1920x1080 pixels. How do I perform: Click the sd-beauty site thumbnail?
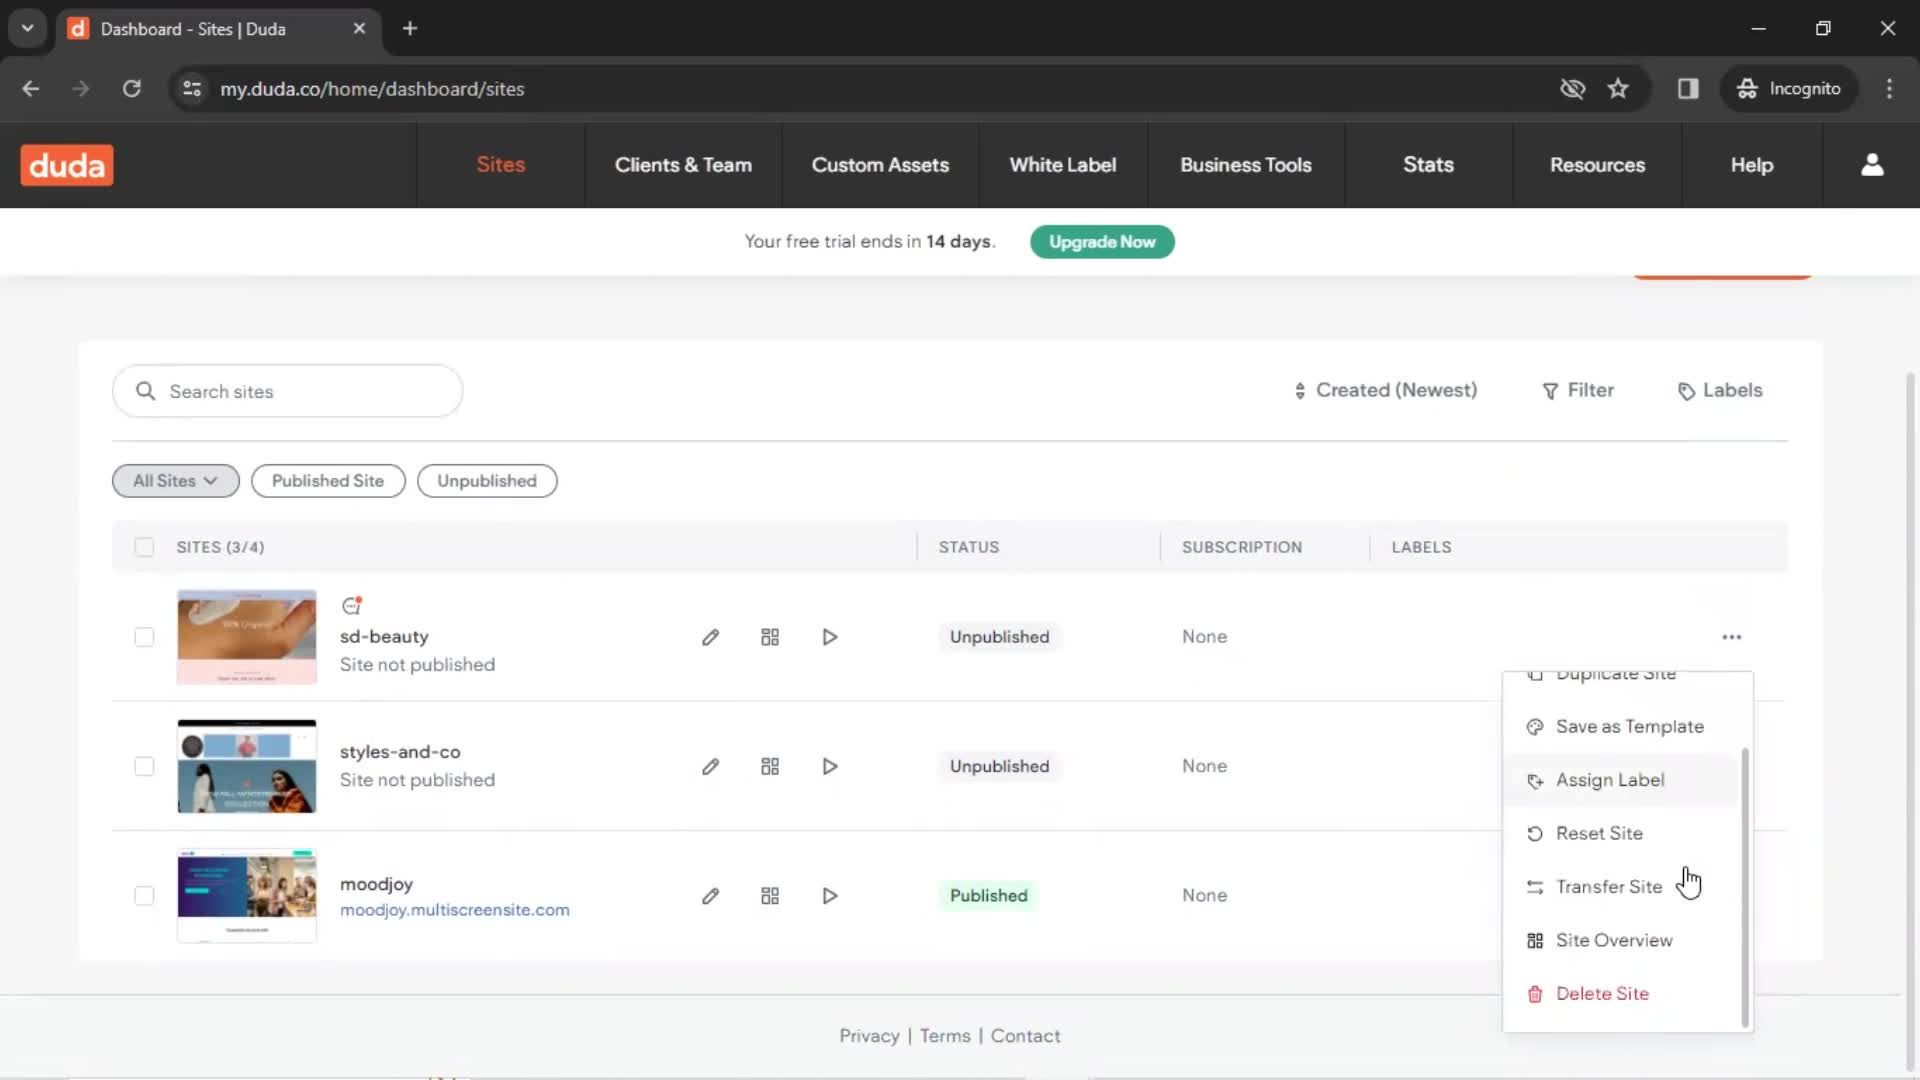click(x=247, y=637)
